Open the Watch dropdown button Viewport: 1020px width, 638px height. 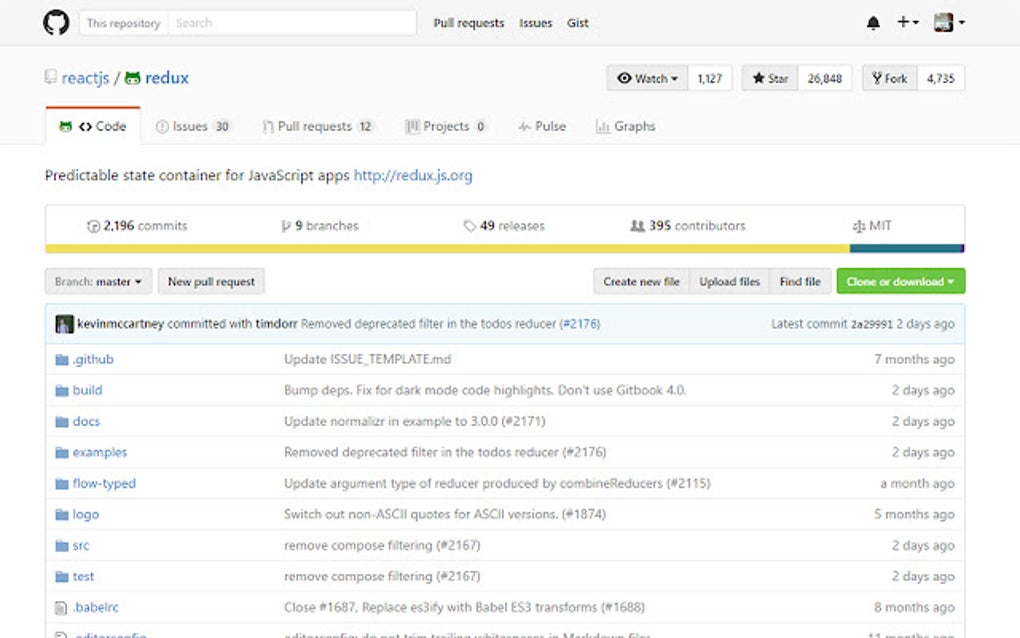pos(647,78)
